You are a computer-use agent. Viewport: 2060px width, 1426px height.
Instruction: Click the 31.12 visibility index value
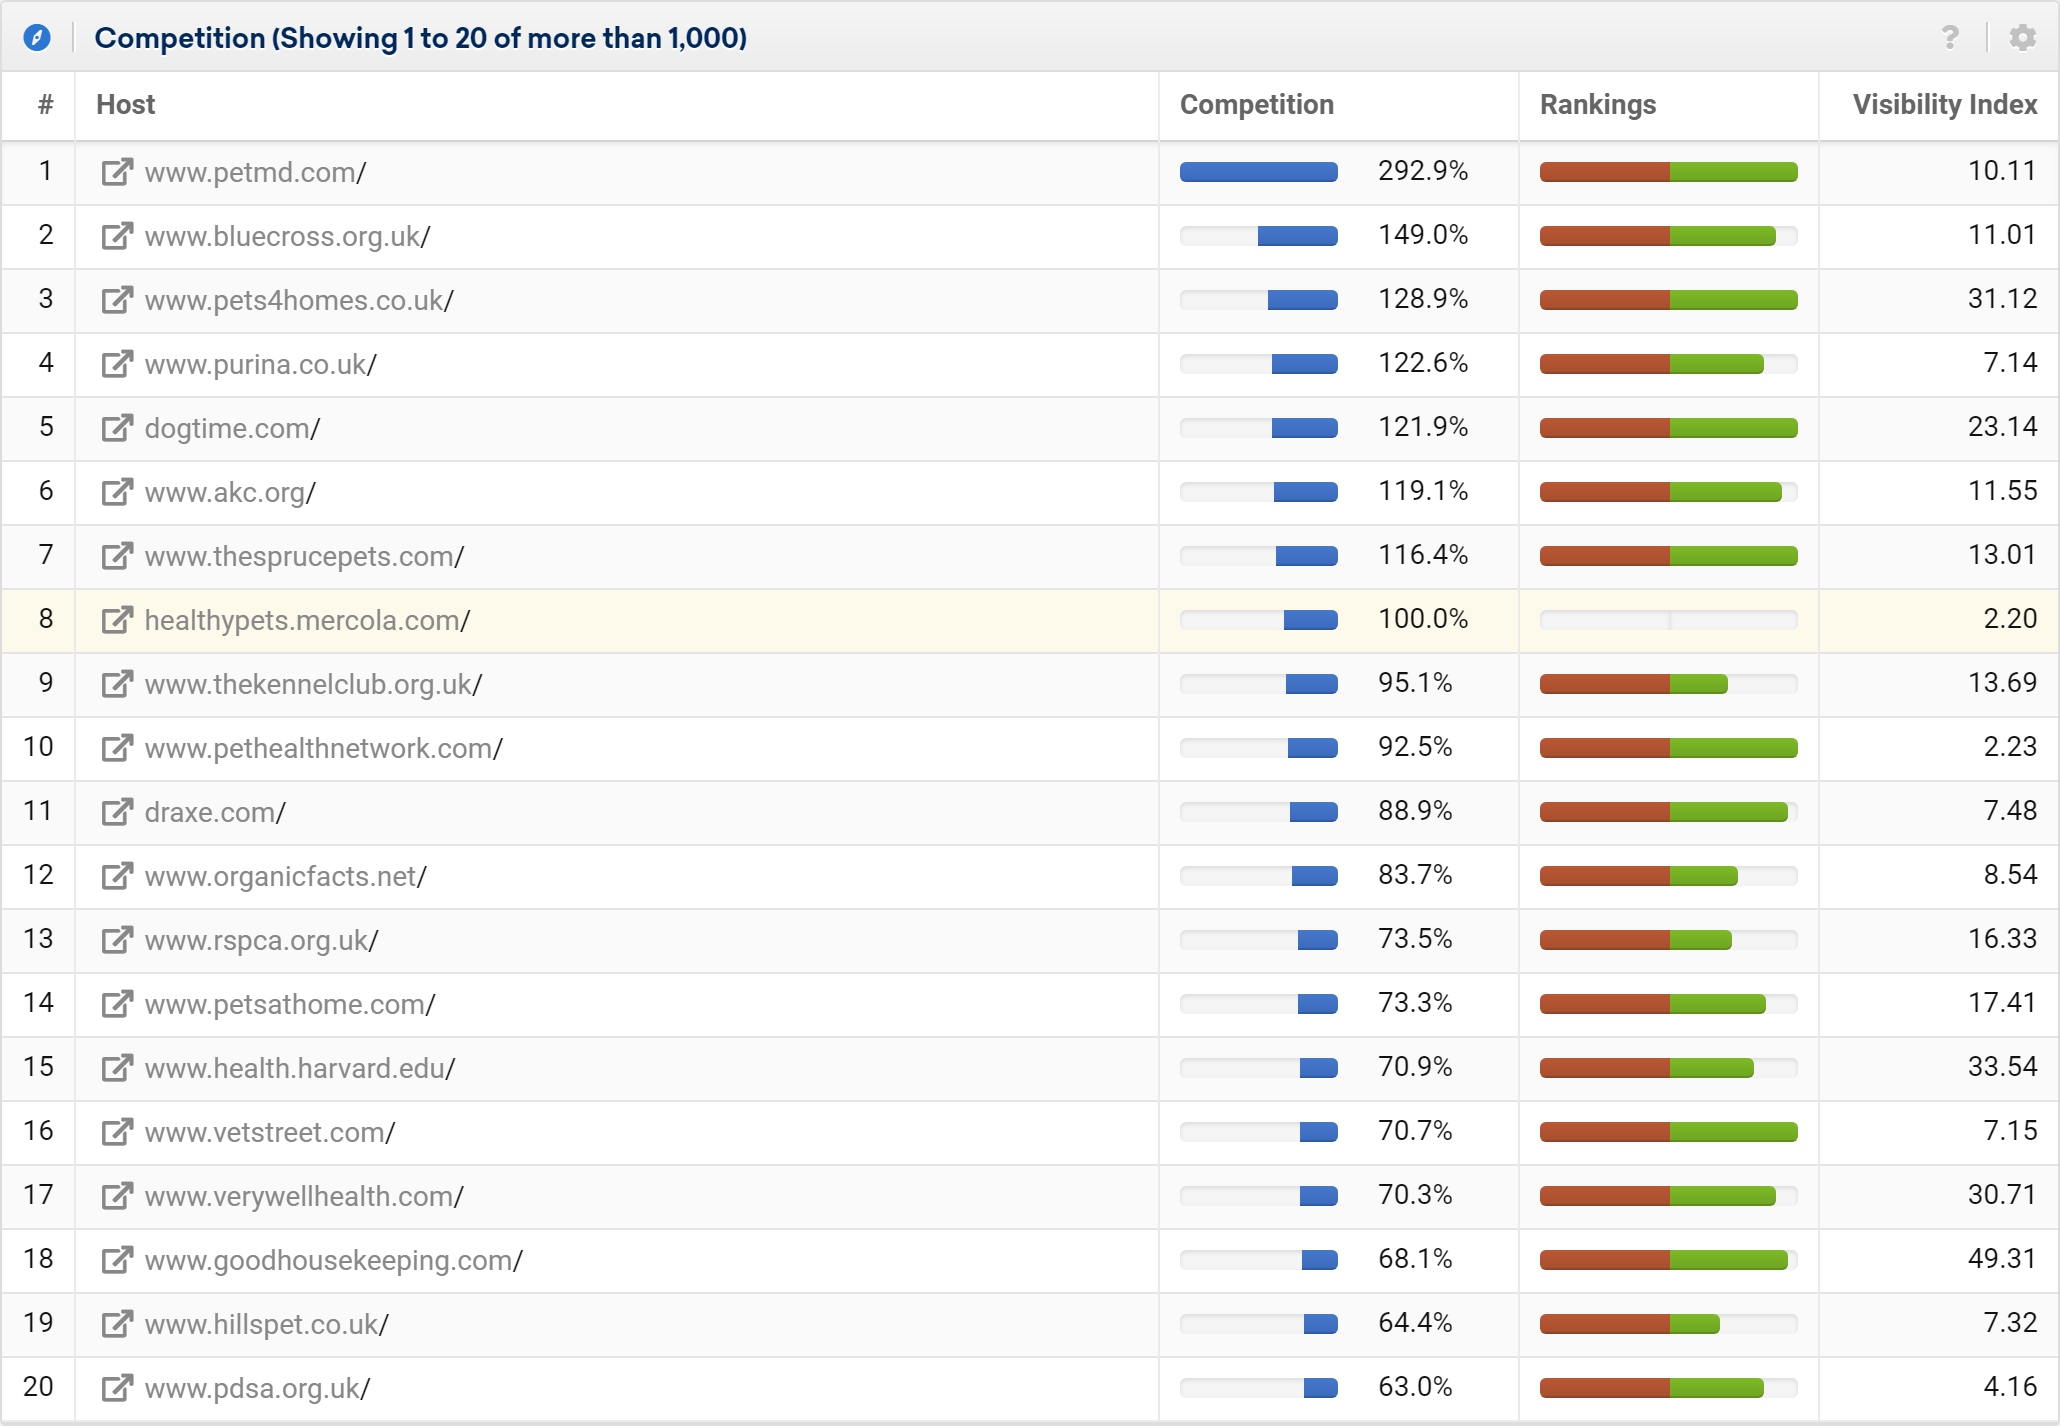2002,299
